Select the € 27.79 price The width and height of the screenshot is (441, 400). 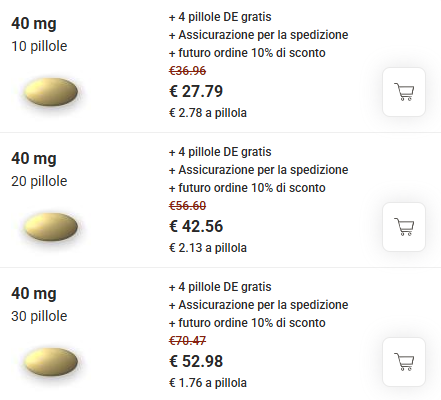pos(196,91)
